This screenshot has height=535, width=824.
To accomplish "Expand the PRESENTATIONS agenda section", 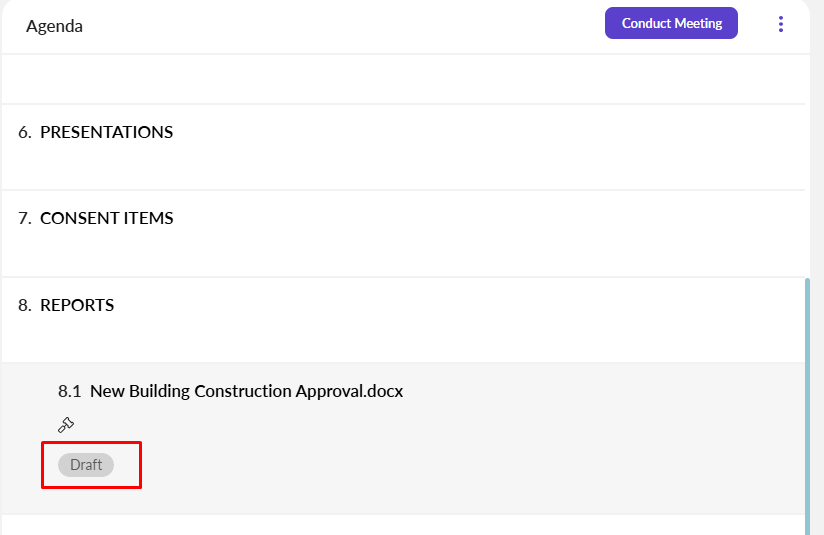I will (x=106, y=132).
